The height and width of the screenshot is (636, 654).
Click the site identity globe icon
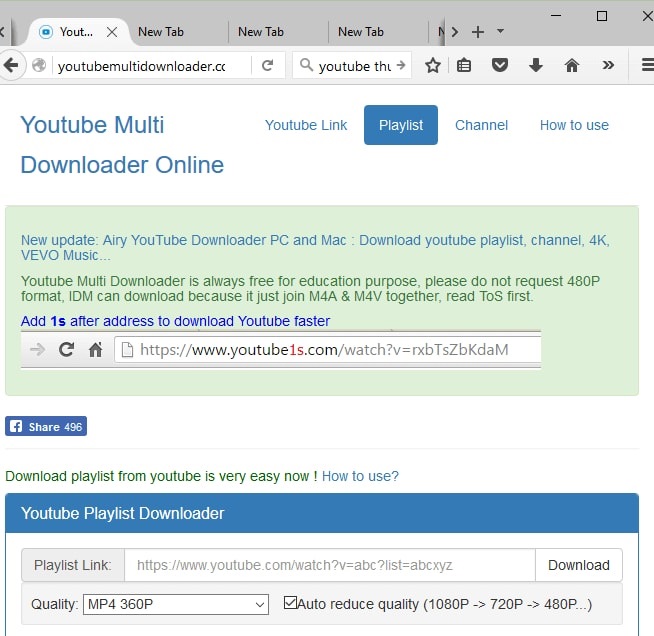pos(39,65)
